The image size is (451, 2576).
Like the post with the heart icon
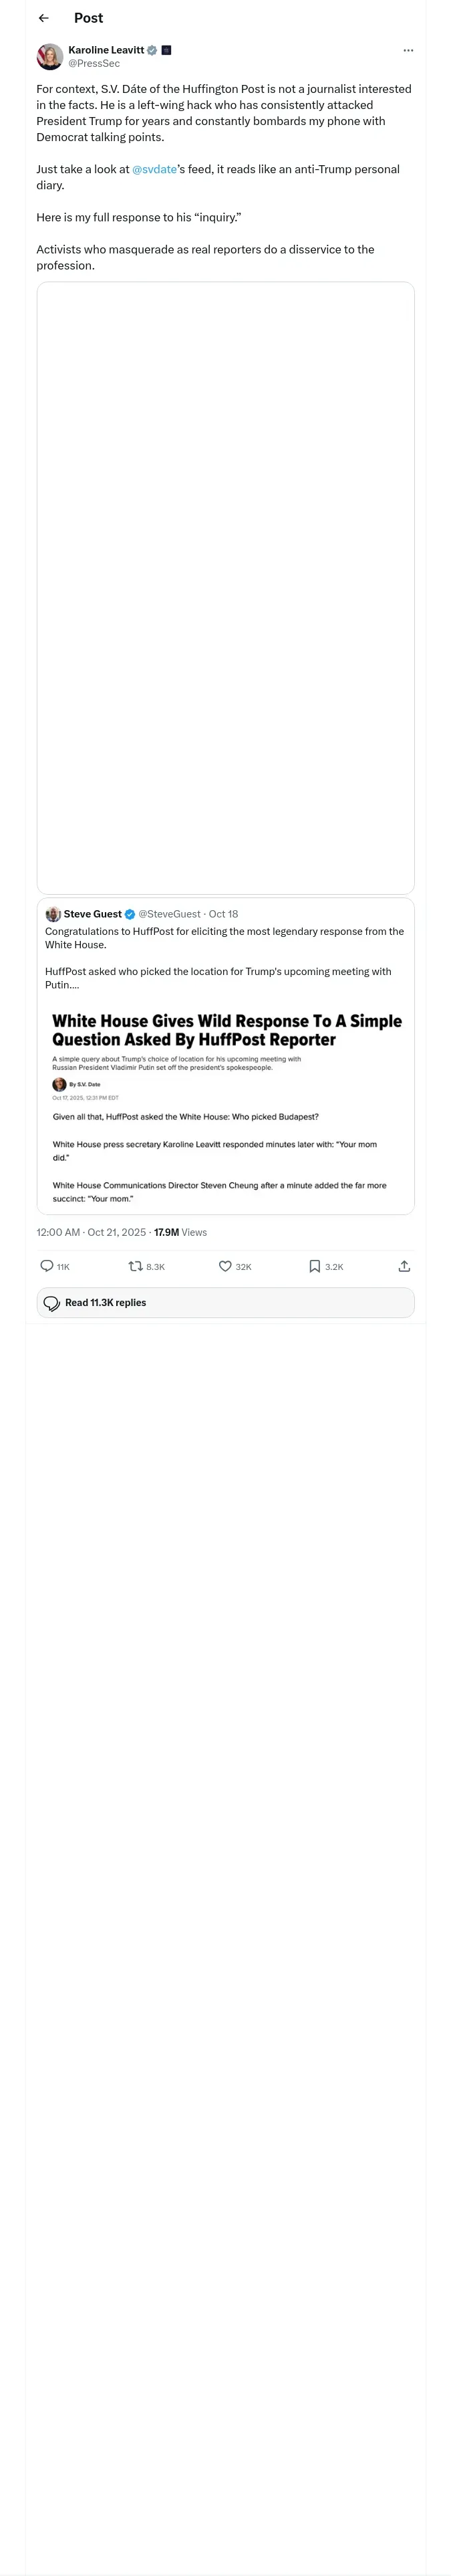coord(225,1266)
